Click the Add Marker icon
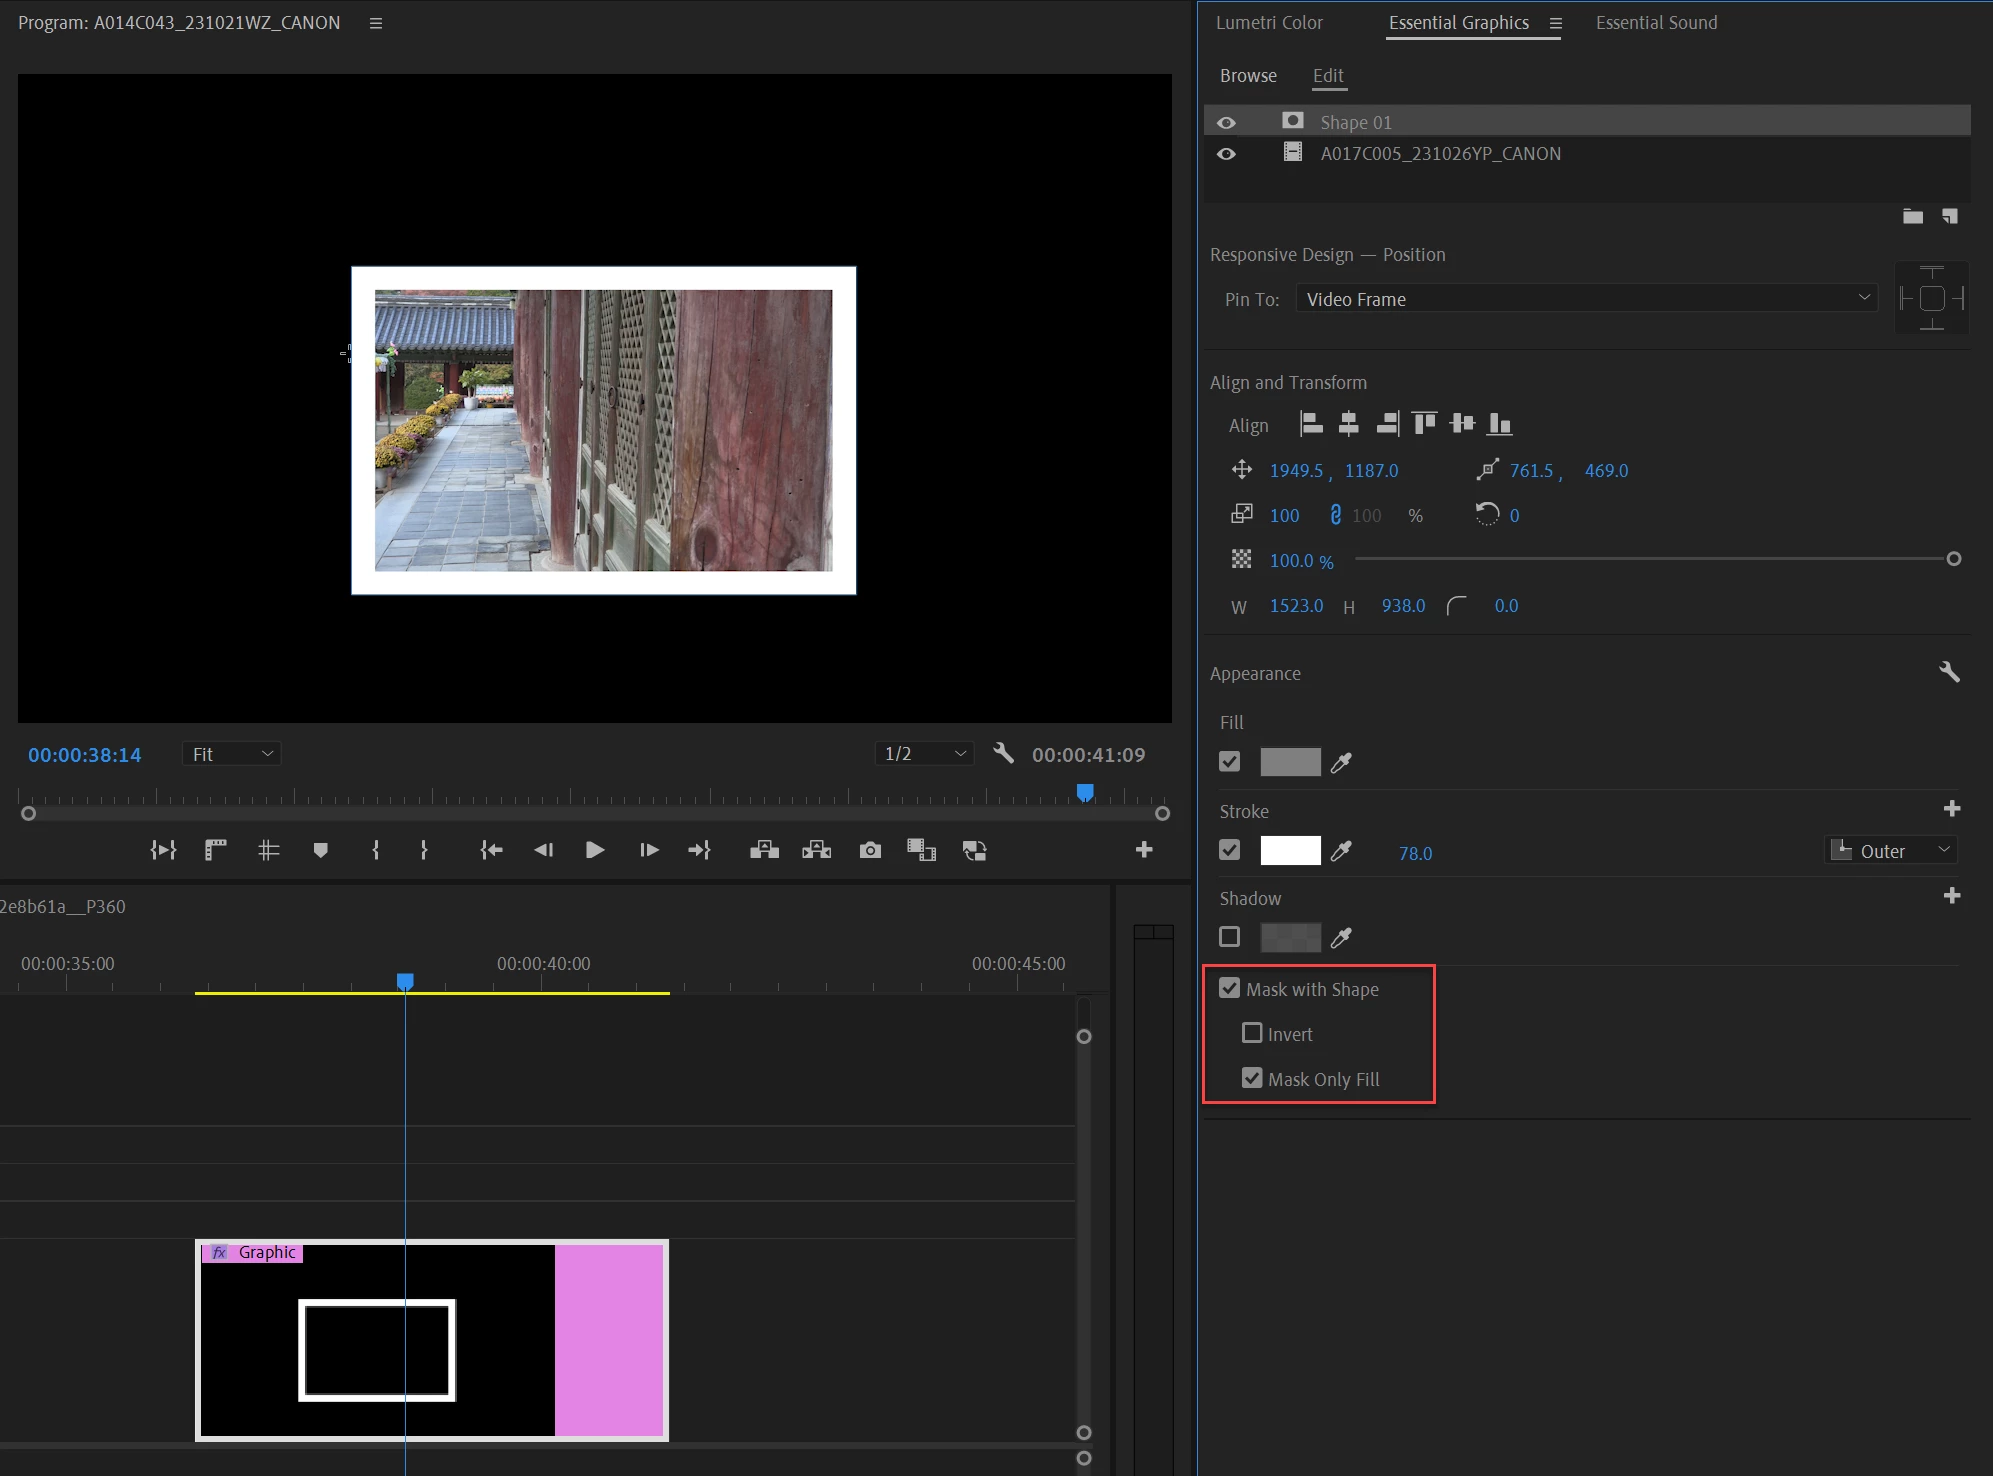 click(x=320, y=850)
